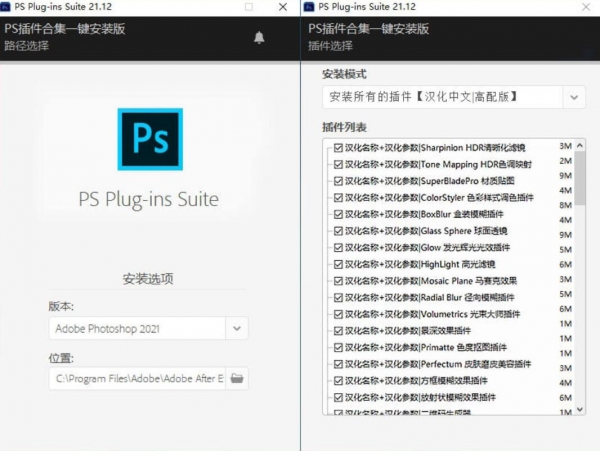Uncheck the Tone Mapping HDR plugin checkbox
Viewport: 600px width, 451px height.
pyautogui.click(x=338, y=164)
